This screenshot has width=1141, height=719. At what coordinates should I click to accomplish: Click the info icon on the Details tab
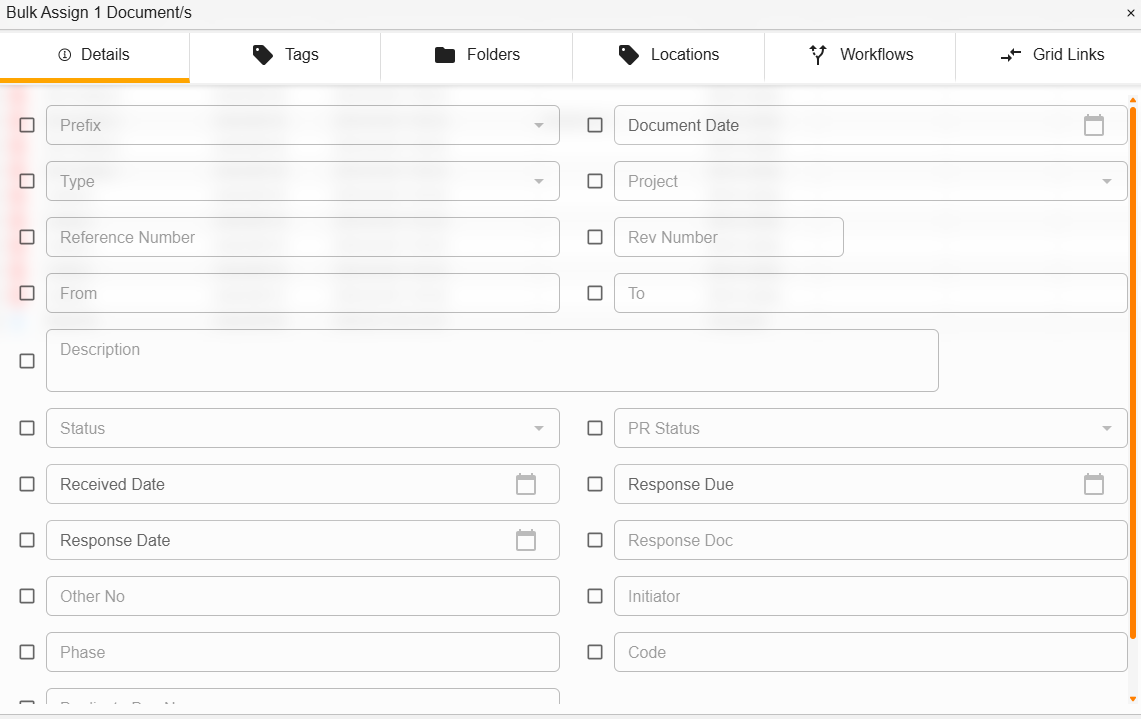(x=65, y=55)
